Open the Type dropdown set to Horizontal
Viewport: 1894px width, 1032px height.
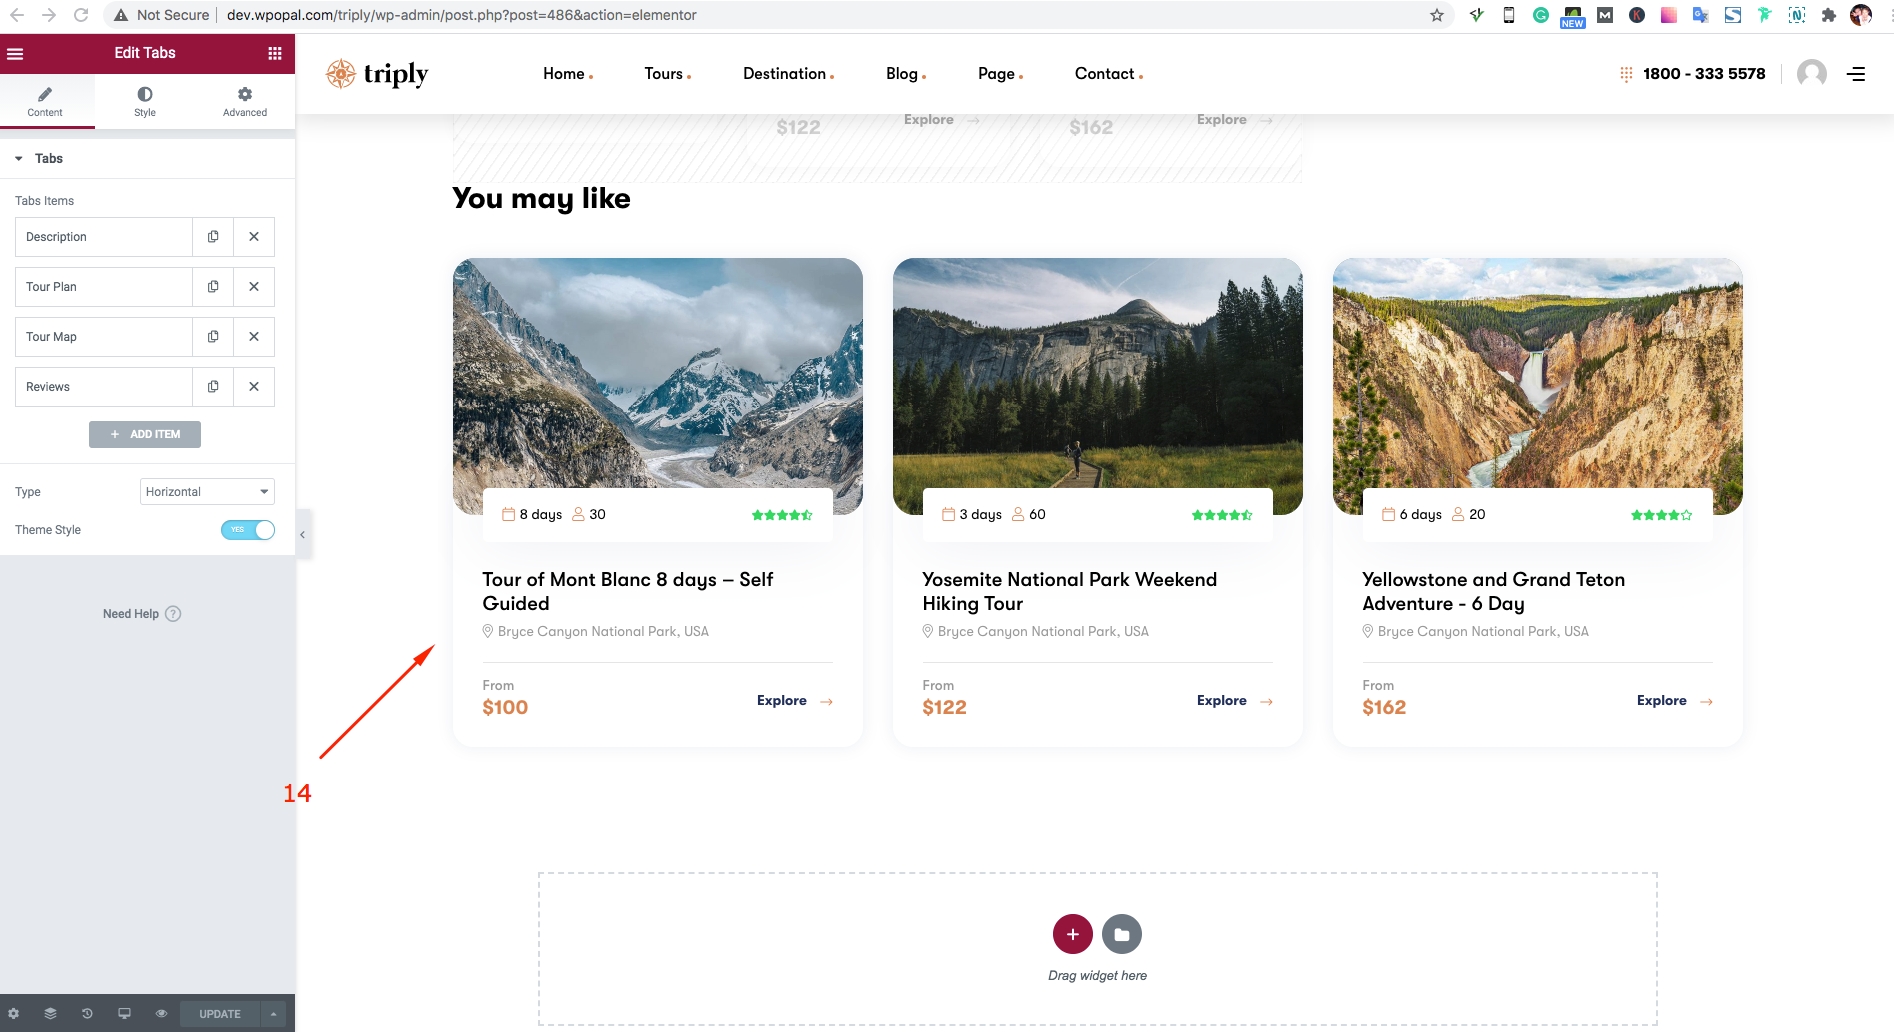[207, 492]
